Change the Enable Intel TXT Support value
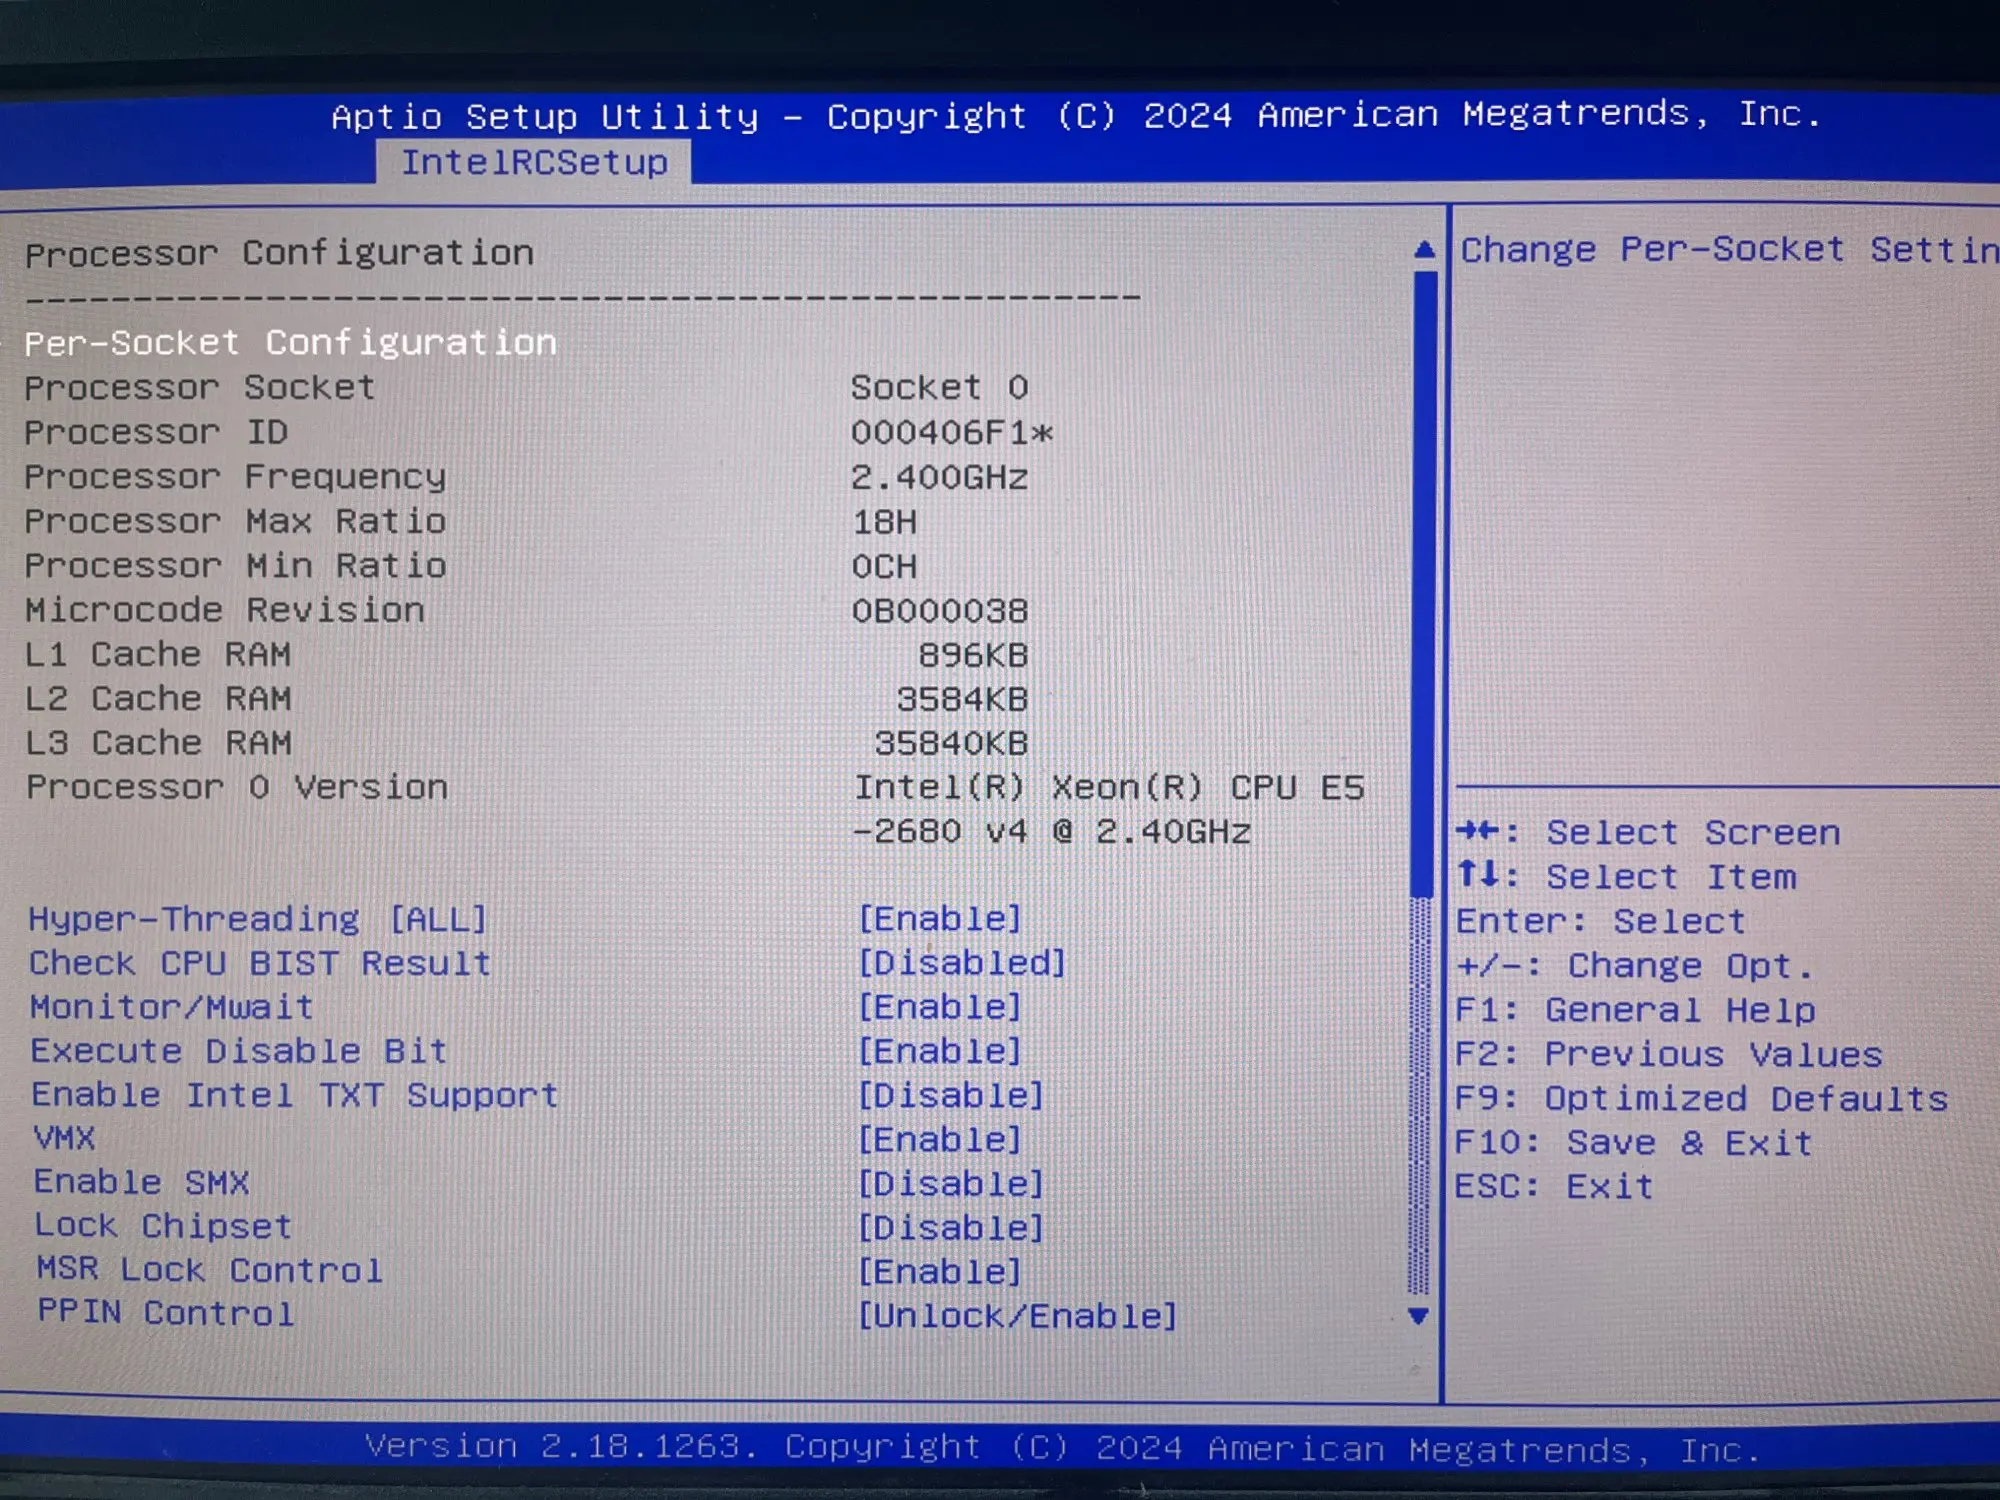The width and height of the screenshot is (2000, 1500). (951, 1095)
